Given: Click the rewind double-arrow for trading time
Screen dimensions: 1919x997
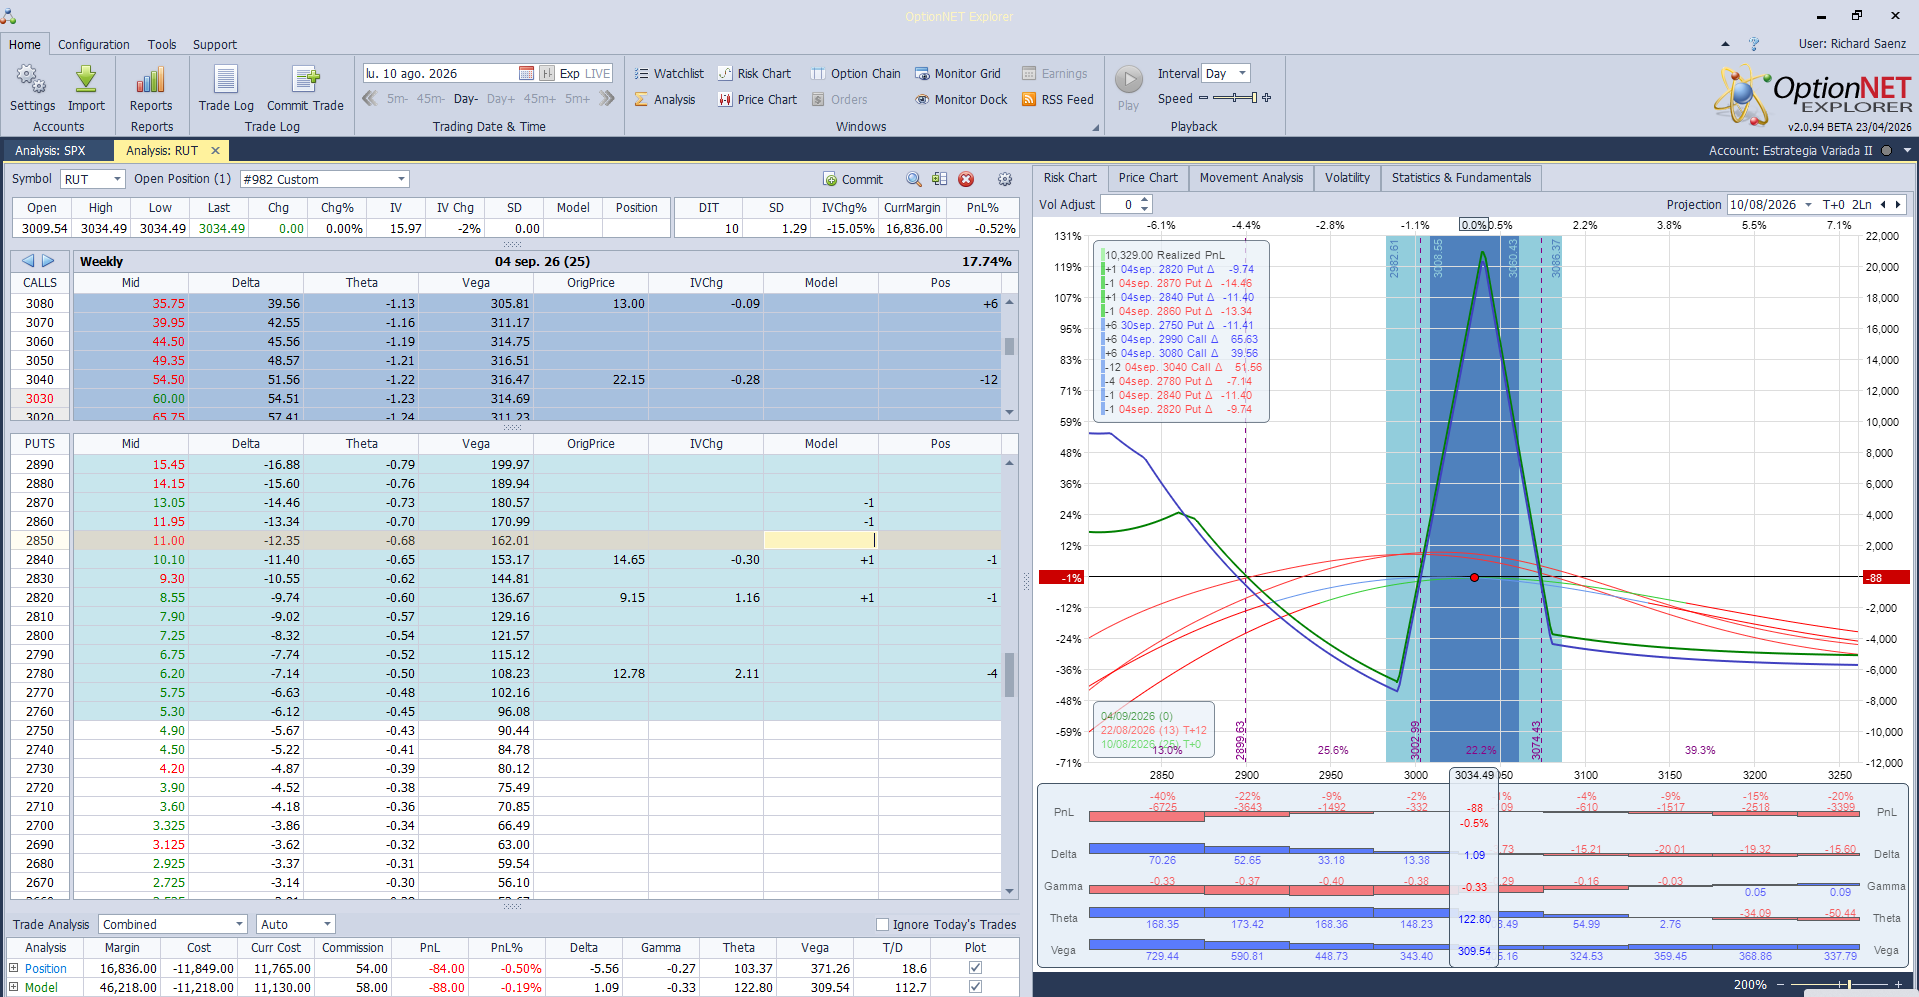Looking at the screenshot, I should point(370,98).
